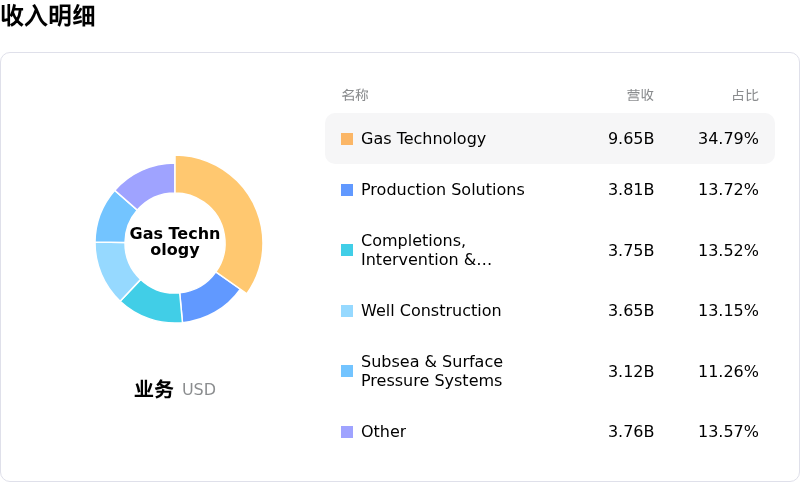The image size is (800, 482).
Task: Click the donut center Gas Technology label
Action: coord(175,241)
